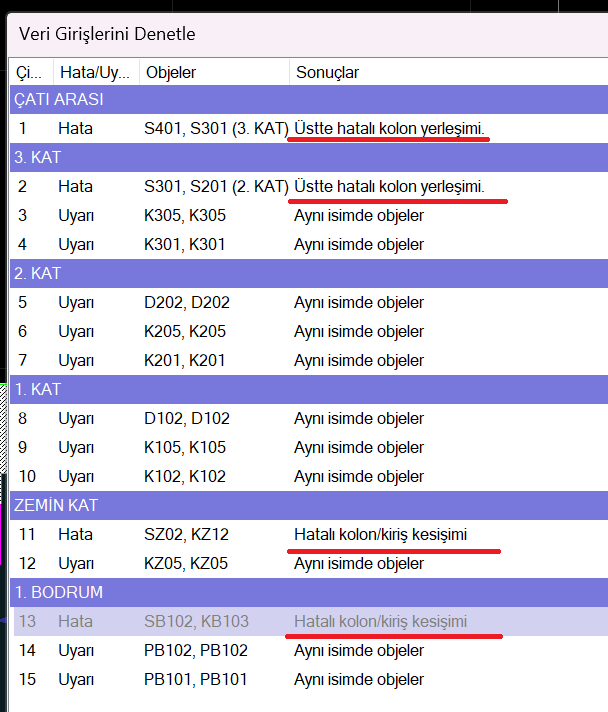Select the 2. KAT group header
This screenshot has height=712, width=608.
(39, 273)
